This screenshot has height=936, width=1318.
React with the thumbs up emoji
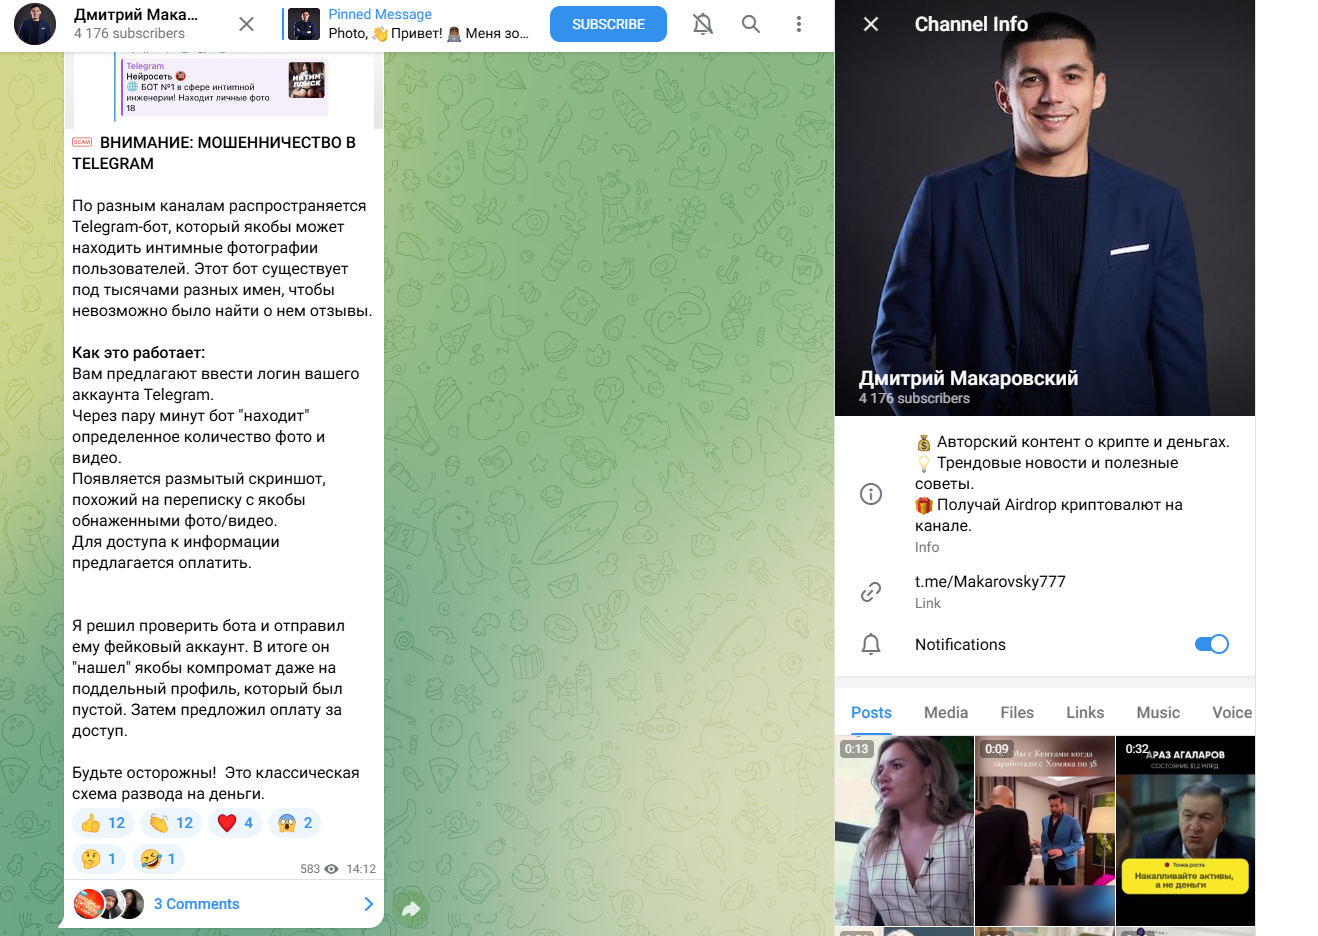tap(103, 823)
